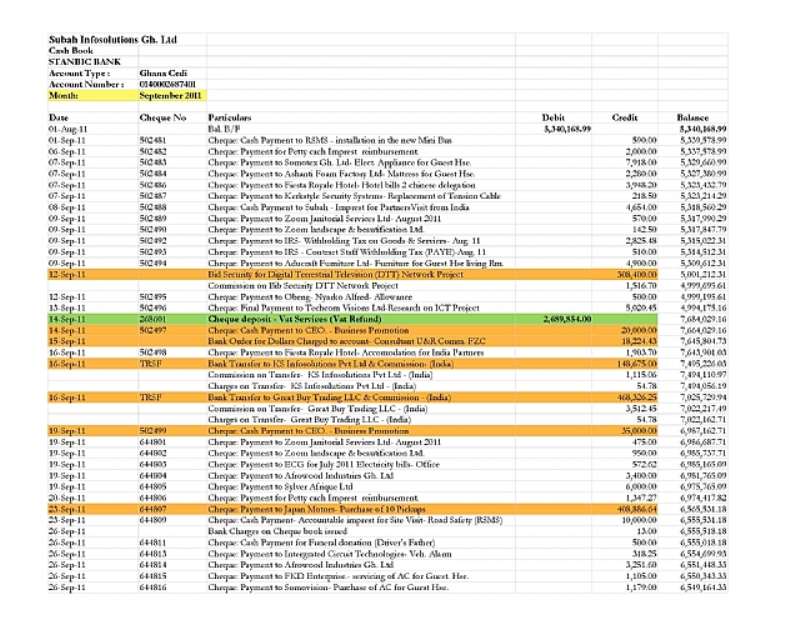Select the 'Credit' column header

click(624, 117)
